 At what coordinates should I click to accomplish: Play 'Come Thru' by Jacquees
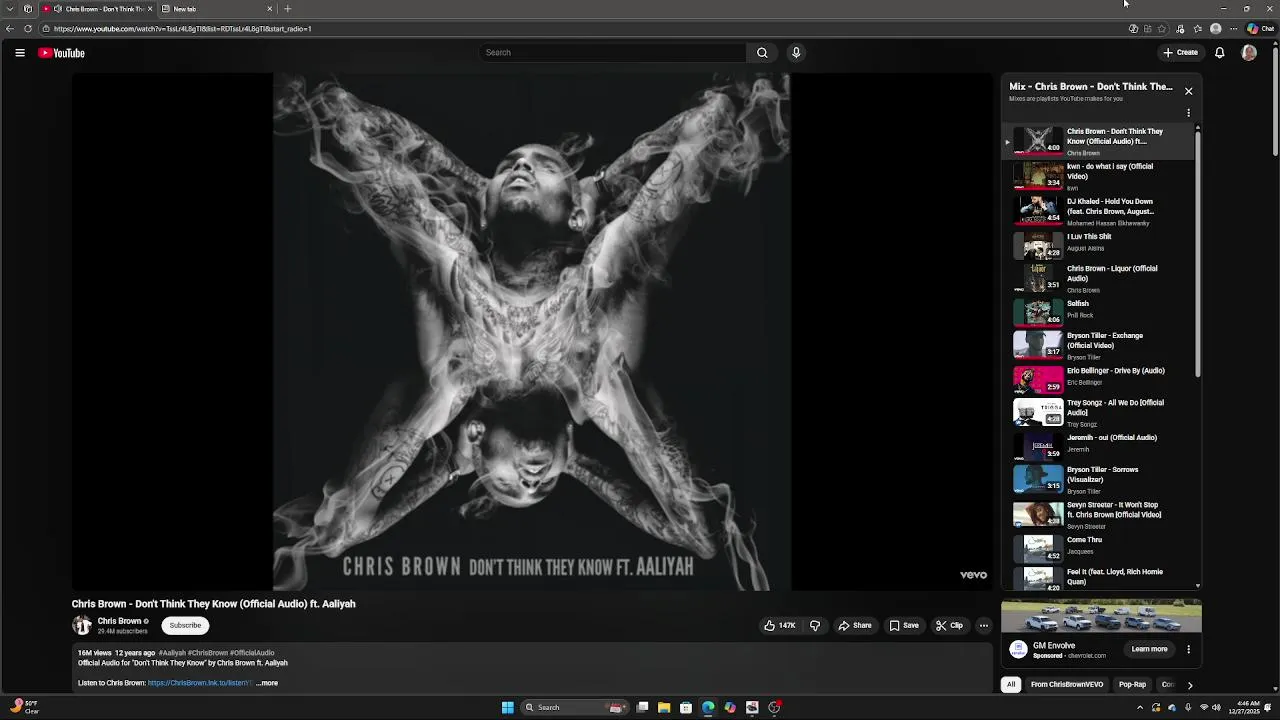pyautogui.click(x=1098, y=547)
